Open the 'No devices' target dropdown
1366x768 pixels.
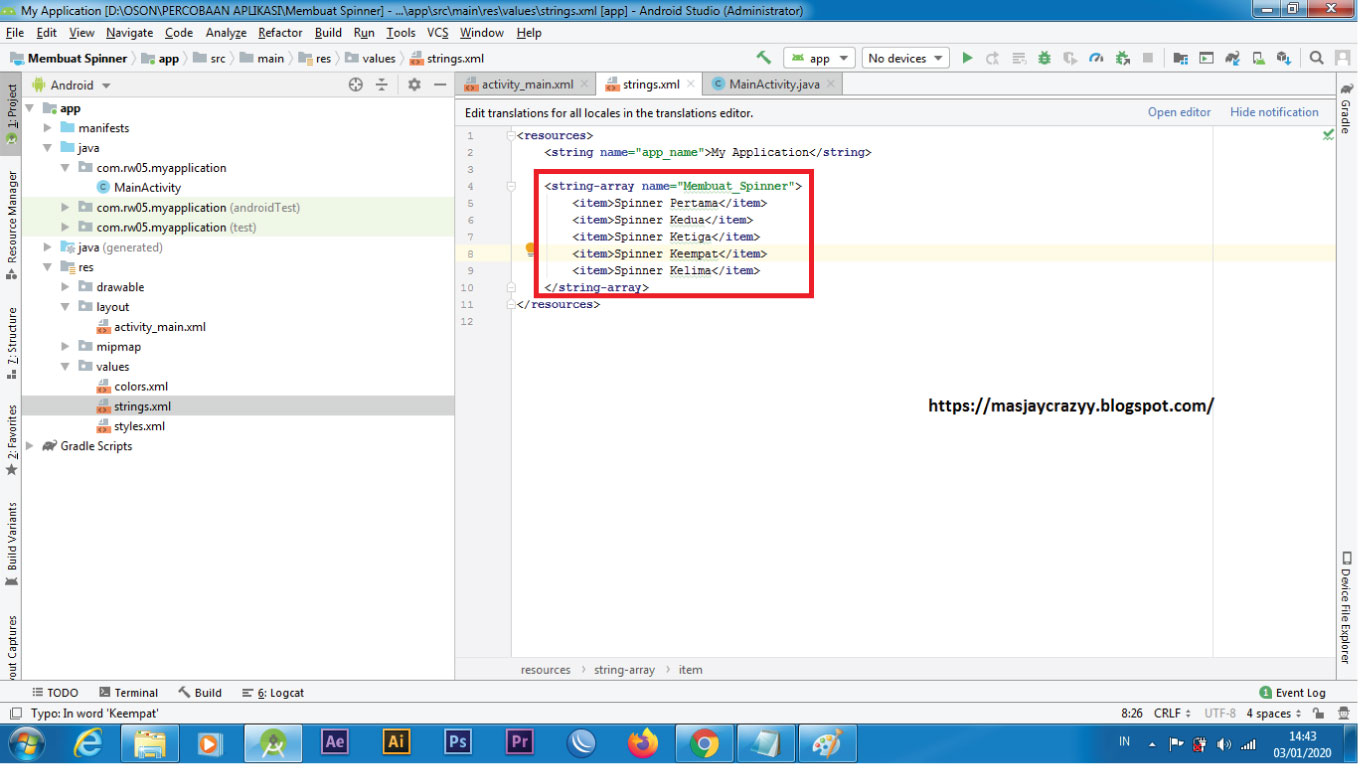coord(903,57)
